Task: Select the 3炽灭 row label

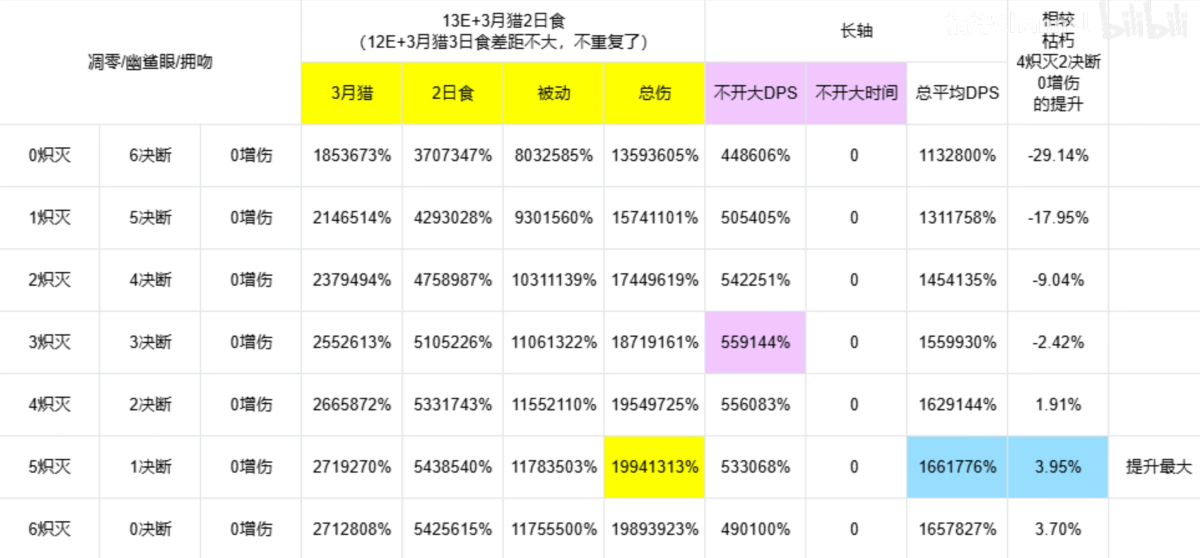Action: point(50,342)
